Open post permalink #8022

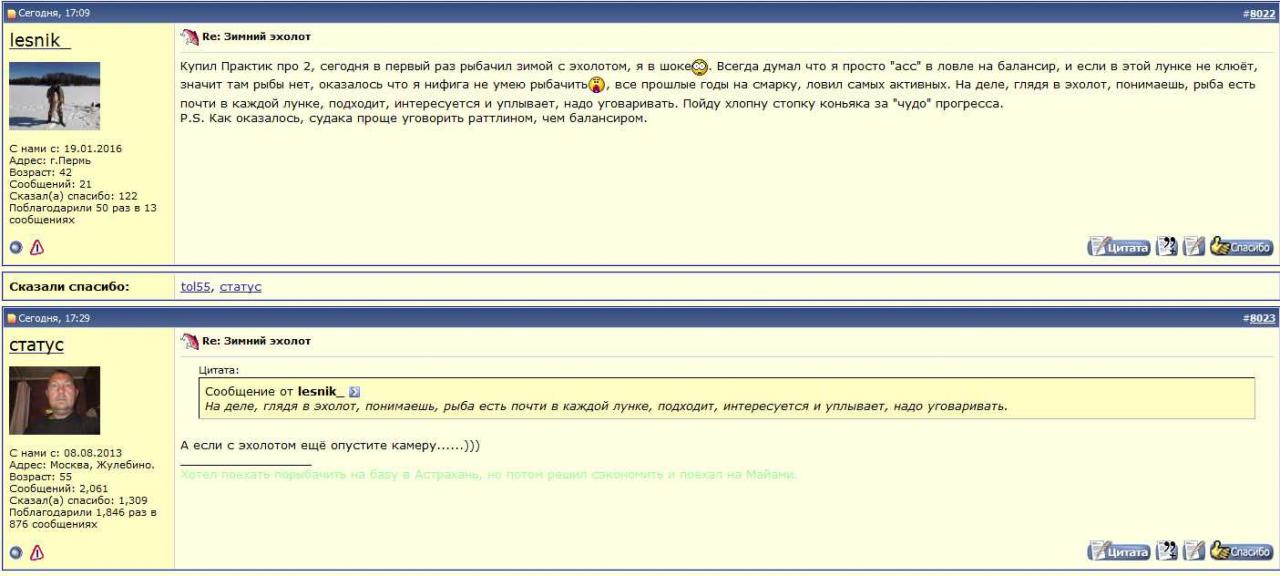pos(1261,12)
